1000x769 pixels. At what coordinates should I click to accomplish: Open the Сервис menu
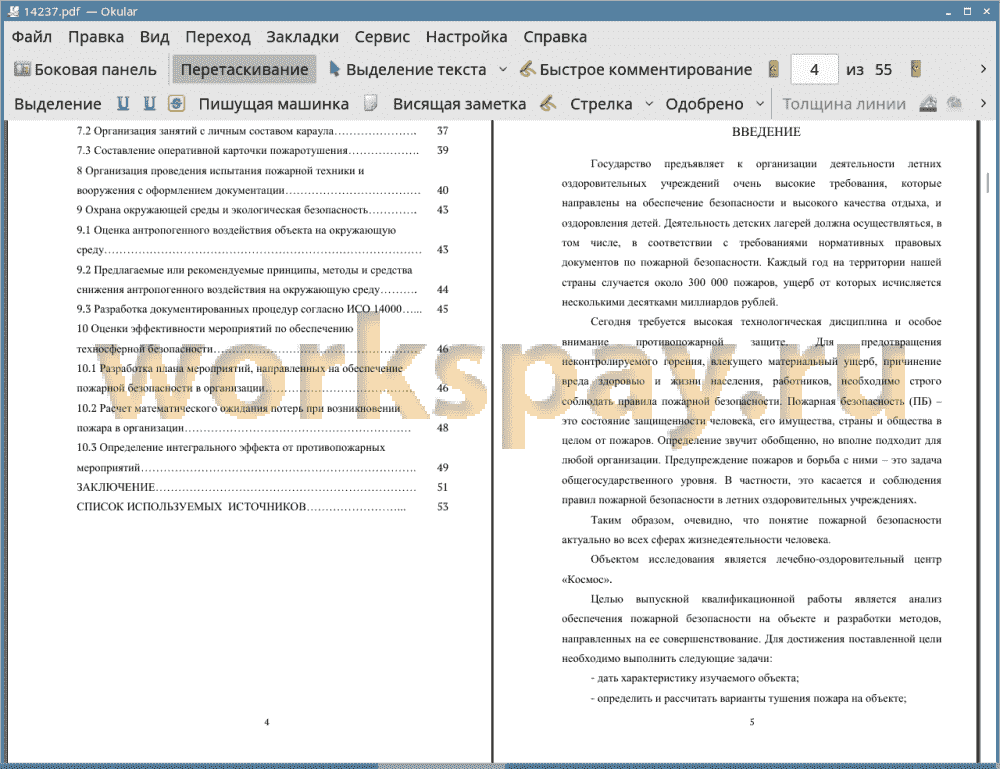coord(382,37)
